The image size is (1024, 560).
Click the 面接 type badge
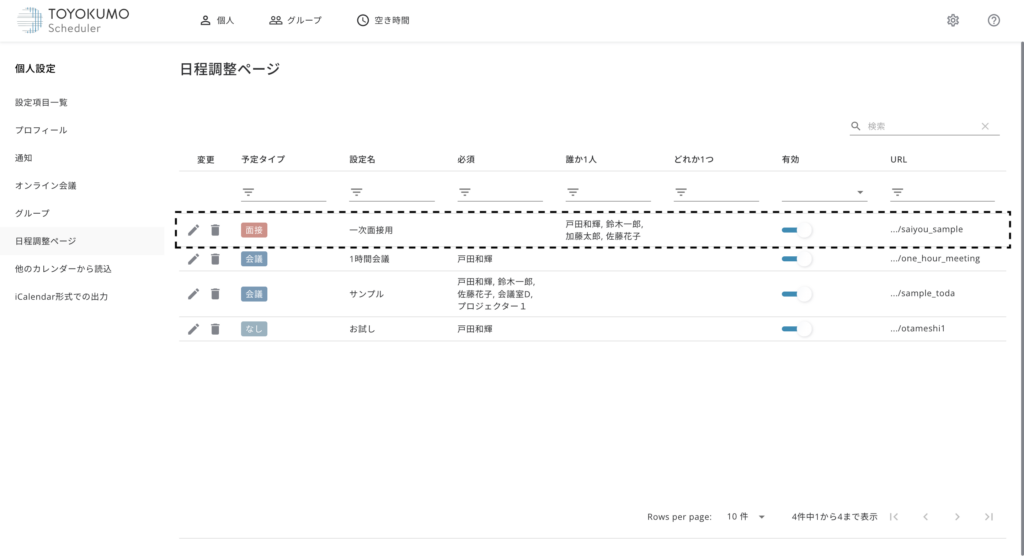tap(254, 230)
